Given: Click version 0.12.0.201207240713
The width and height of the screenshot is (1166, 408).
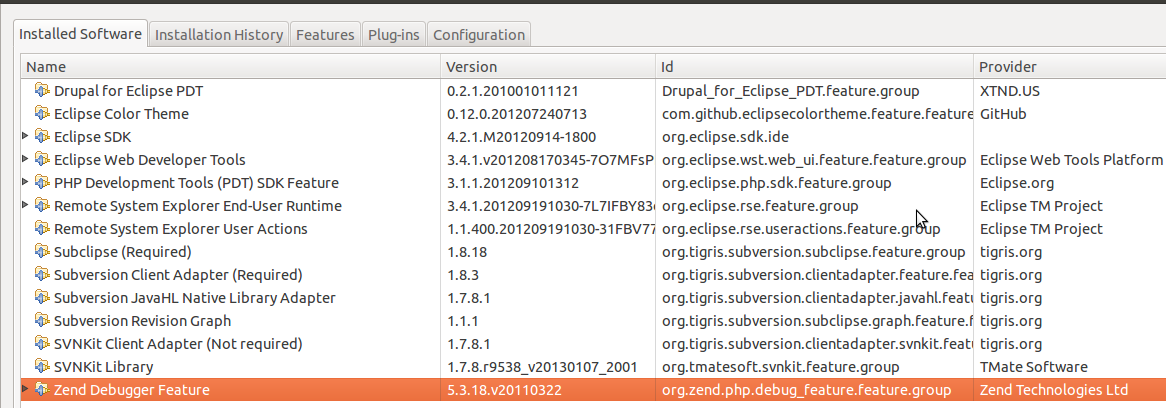Looking at the screenshot, I should [x=517, y=114].
